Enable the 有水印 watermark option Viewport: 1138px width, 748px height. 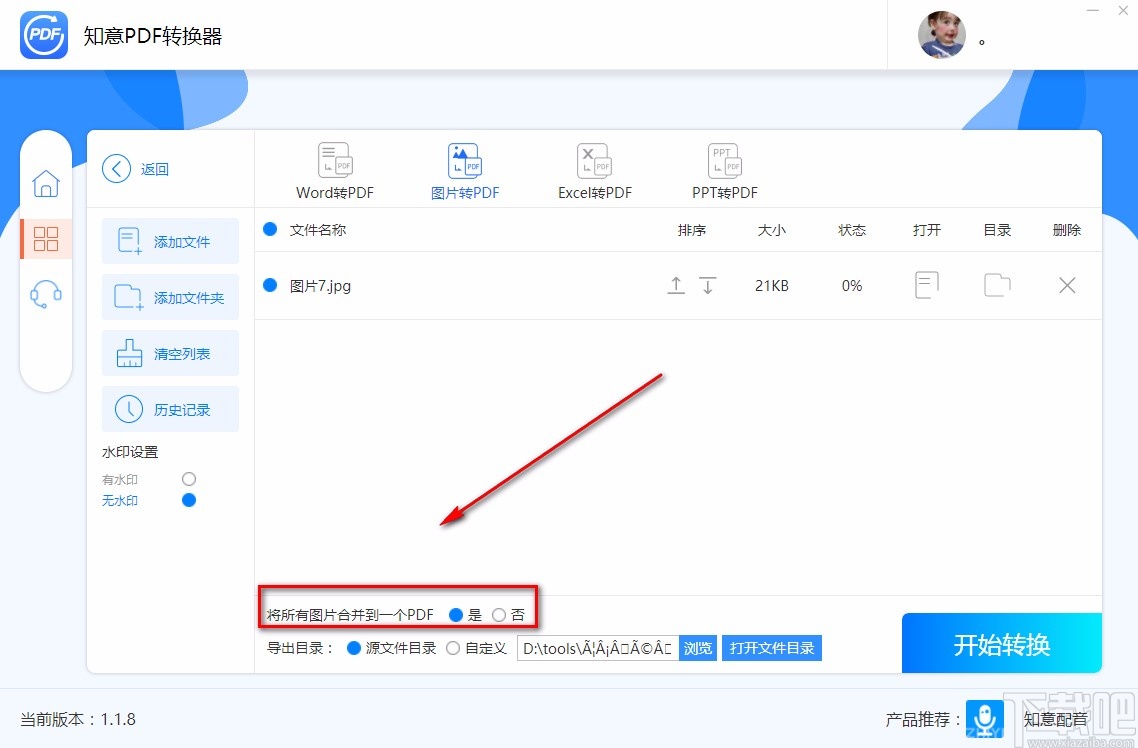point(189,479)
